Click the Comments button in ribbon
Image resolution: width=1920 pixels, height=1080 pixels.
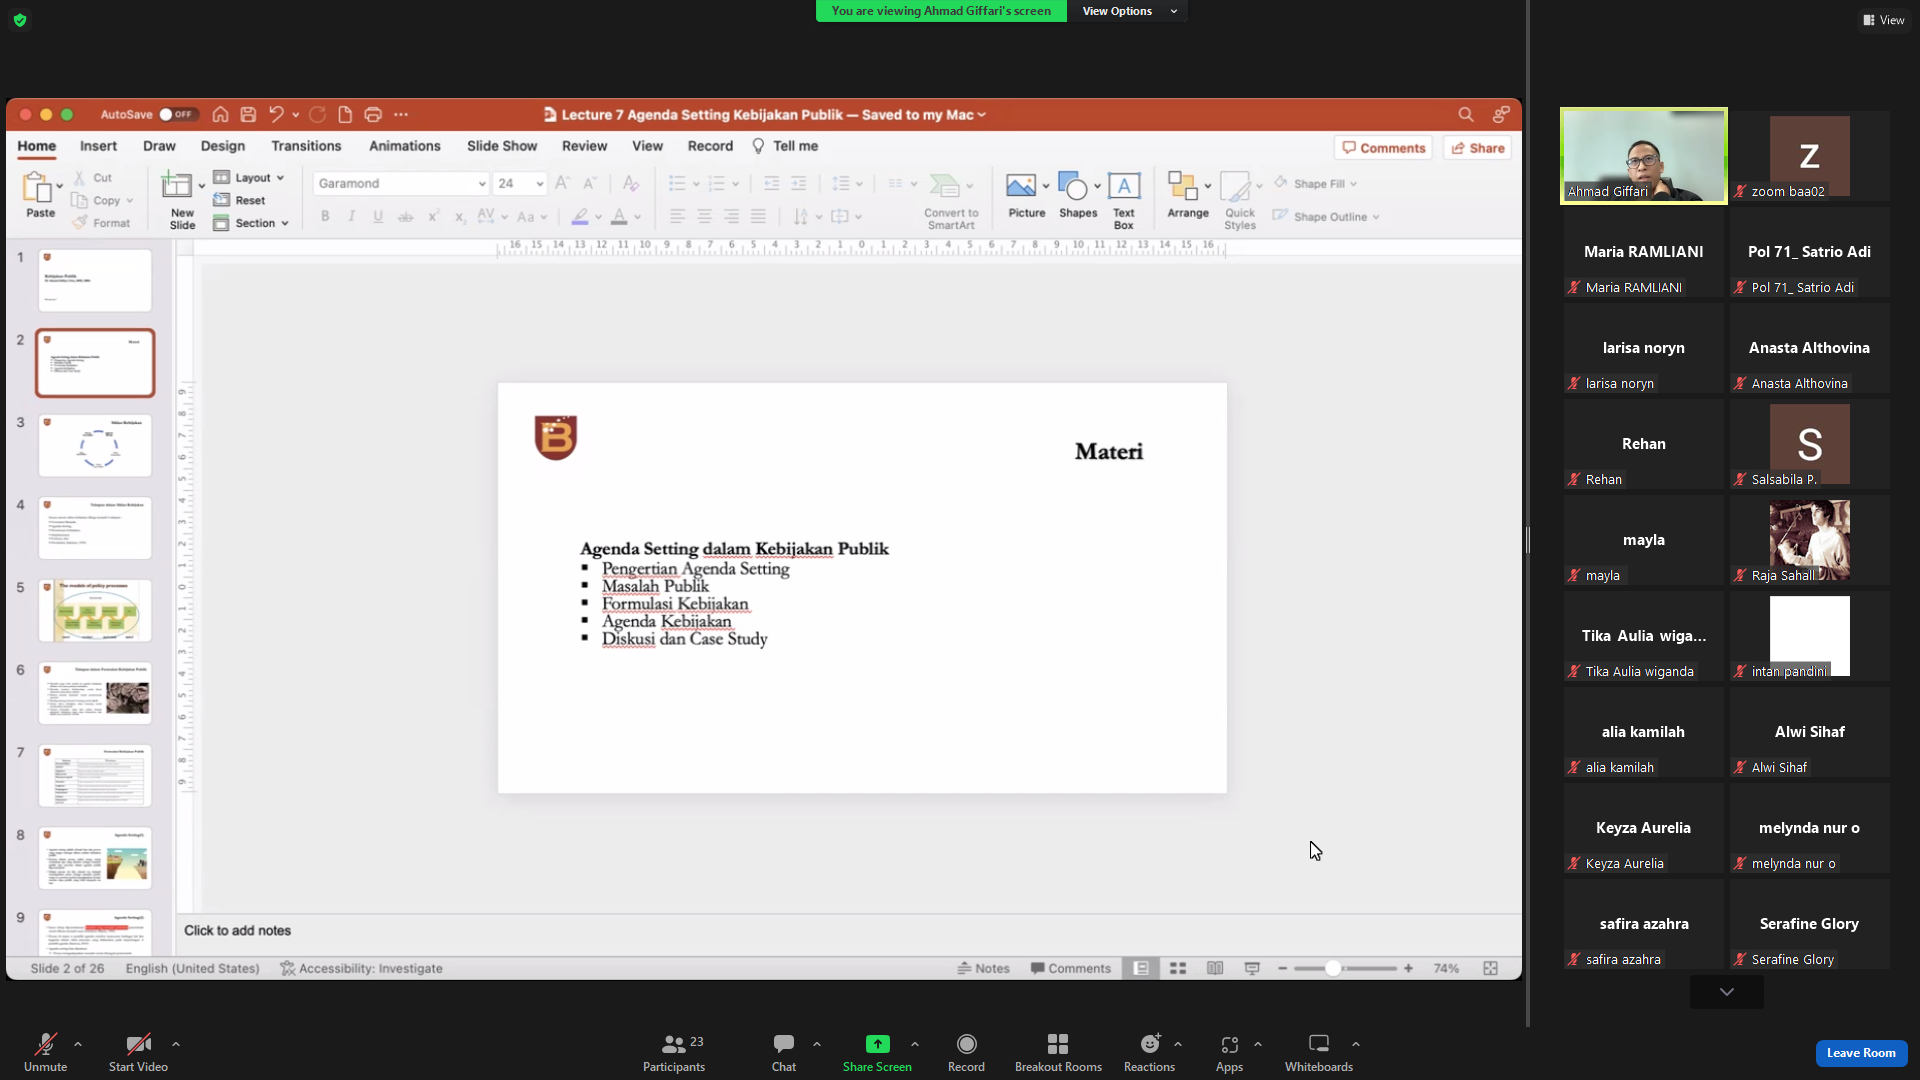[1383, 148]
